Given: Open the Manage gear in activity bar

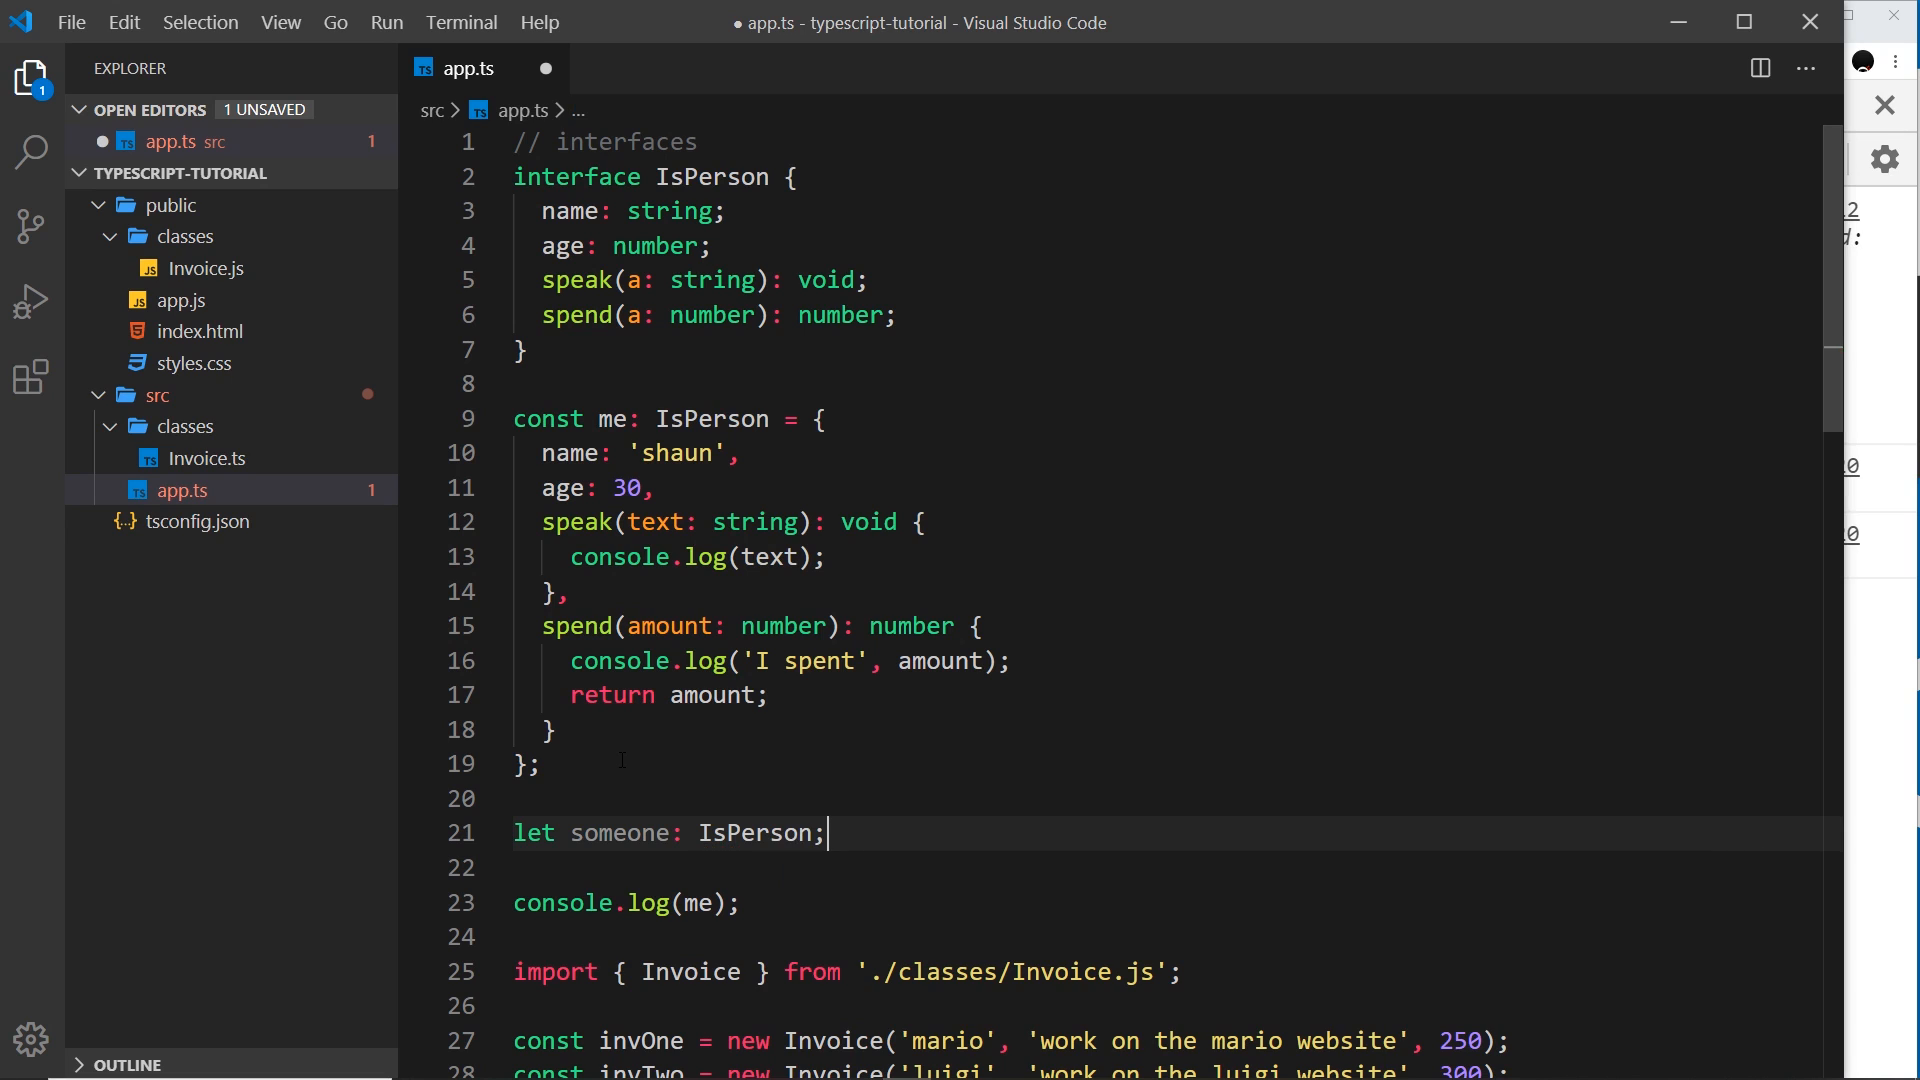Looking at the screenshot, I should pyautogui.click(x=32, y=1040).
